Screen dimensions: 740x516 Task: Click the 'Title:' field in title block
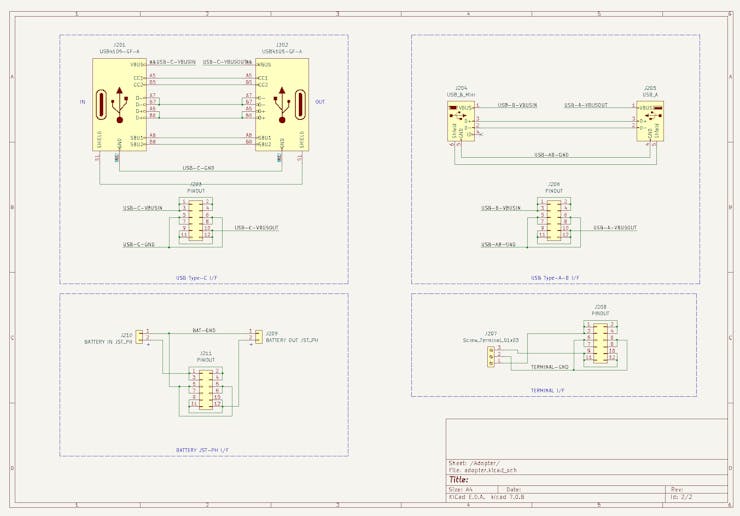(x=459, y=479)
